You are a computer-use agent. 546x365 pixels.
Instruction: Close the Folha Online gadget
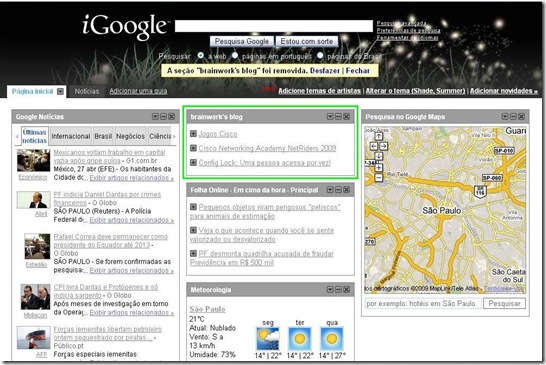pos(346,190)
